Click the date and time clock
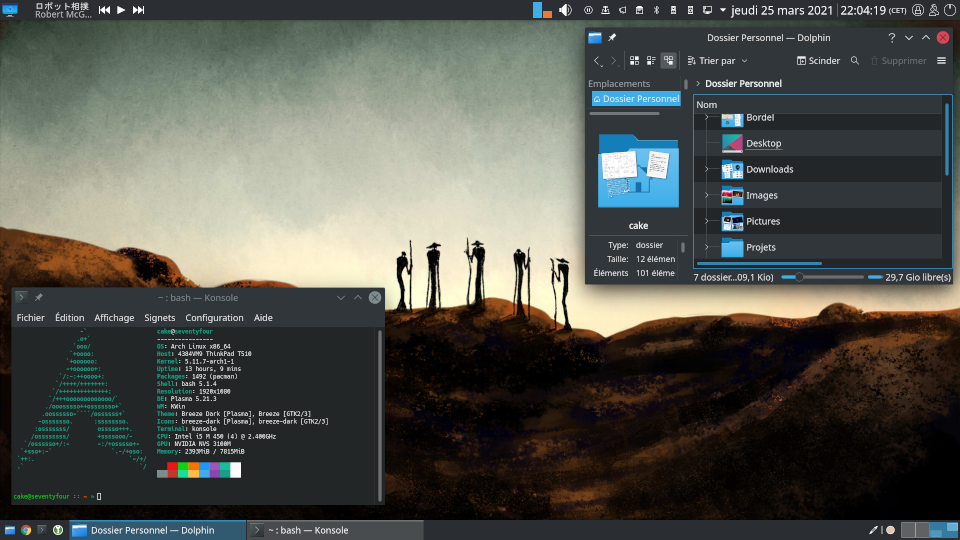This screenshot has height=540, width=960. 819,10
